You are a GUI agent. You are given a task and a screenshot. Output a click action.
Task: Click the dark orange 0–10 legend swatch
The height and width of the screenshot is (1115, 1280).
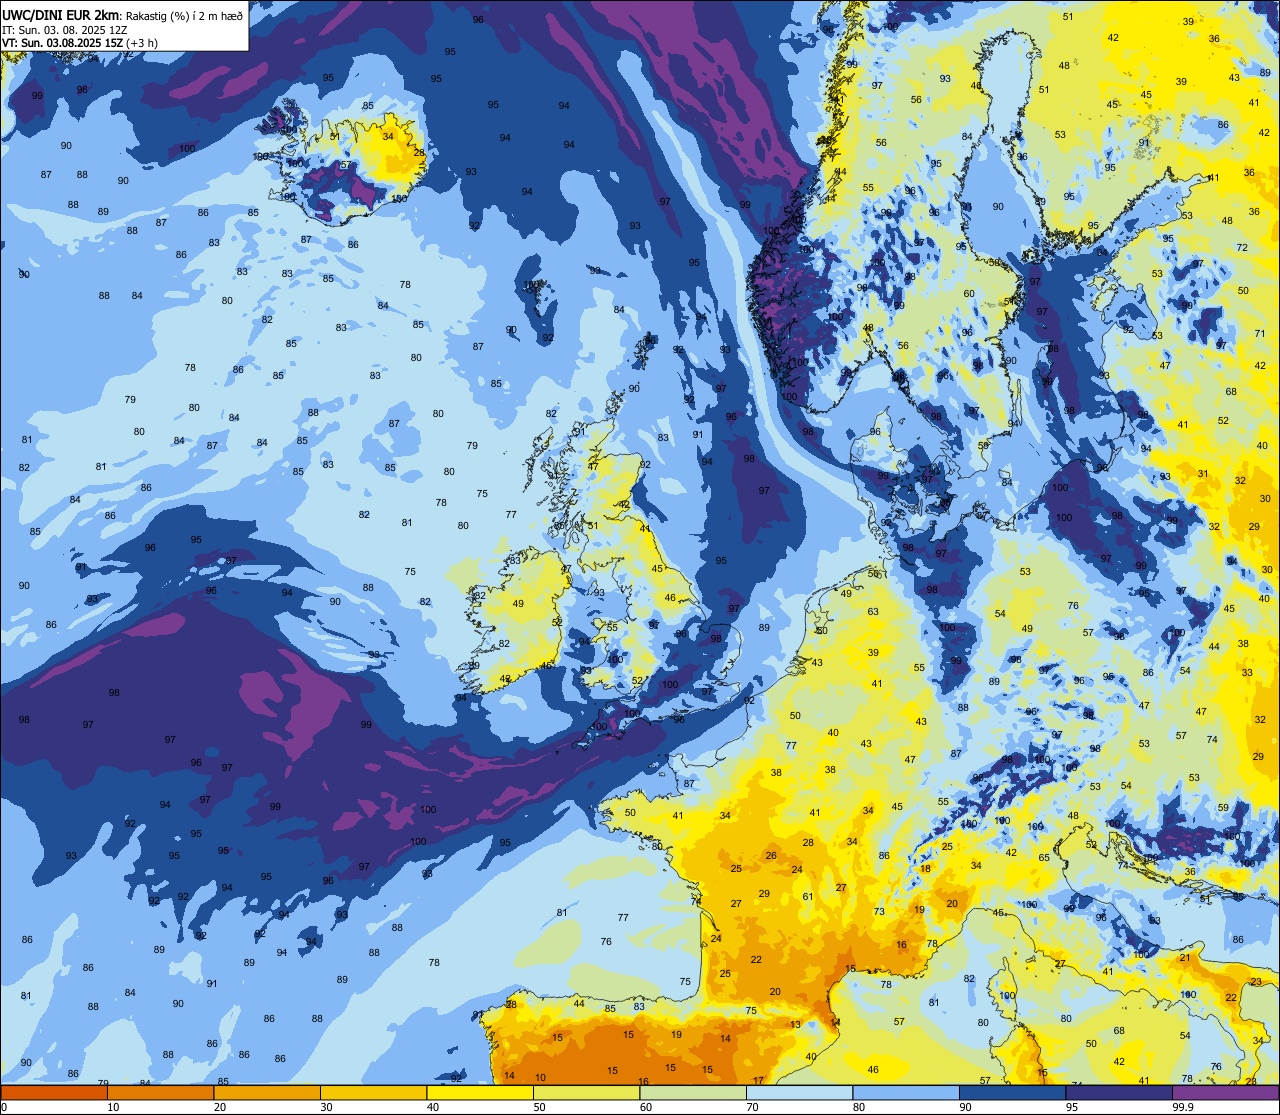[x=54, y=1092]
